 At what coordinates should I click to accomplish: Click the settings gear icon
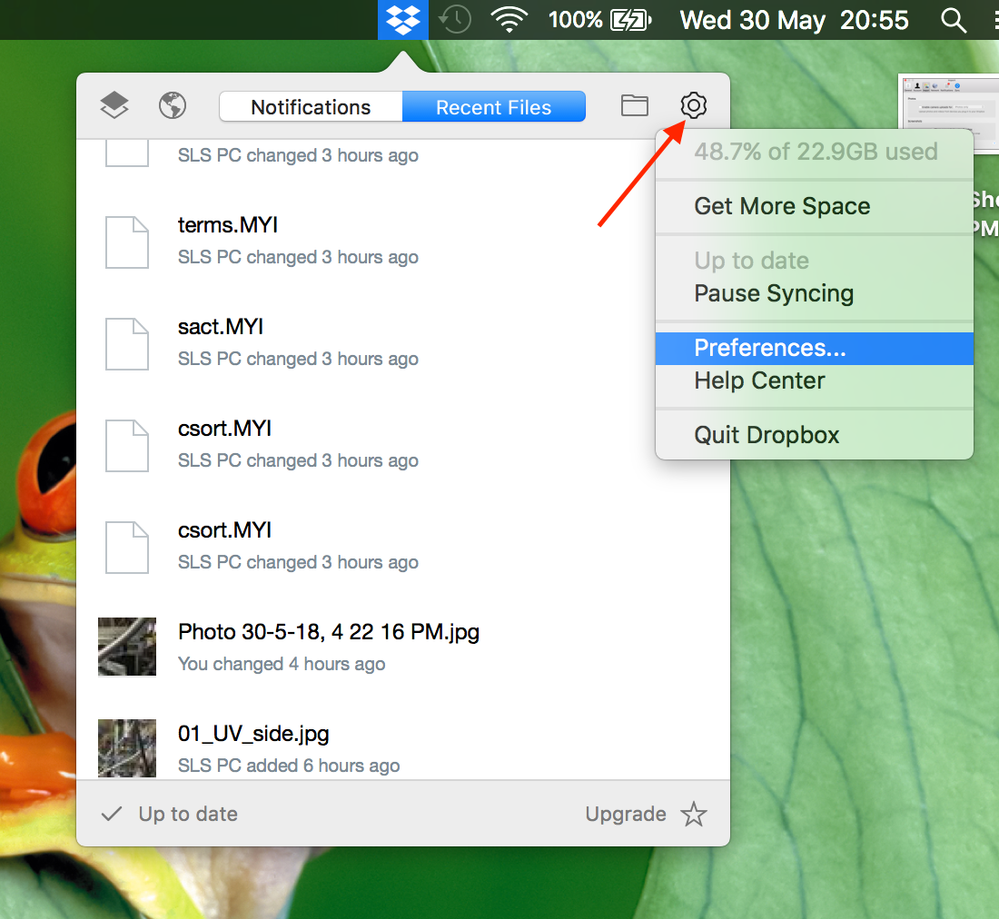click(x=693, y=105)
